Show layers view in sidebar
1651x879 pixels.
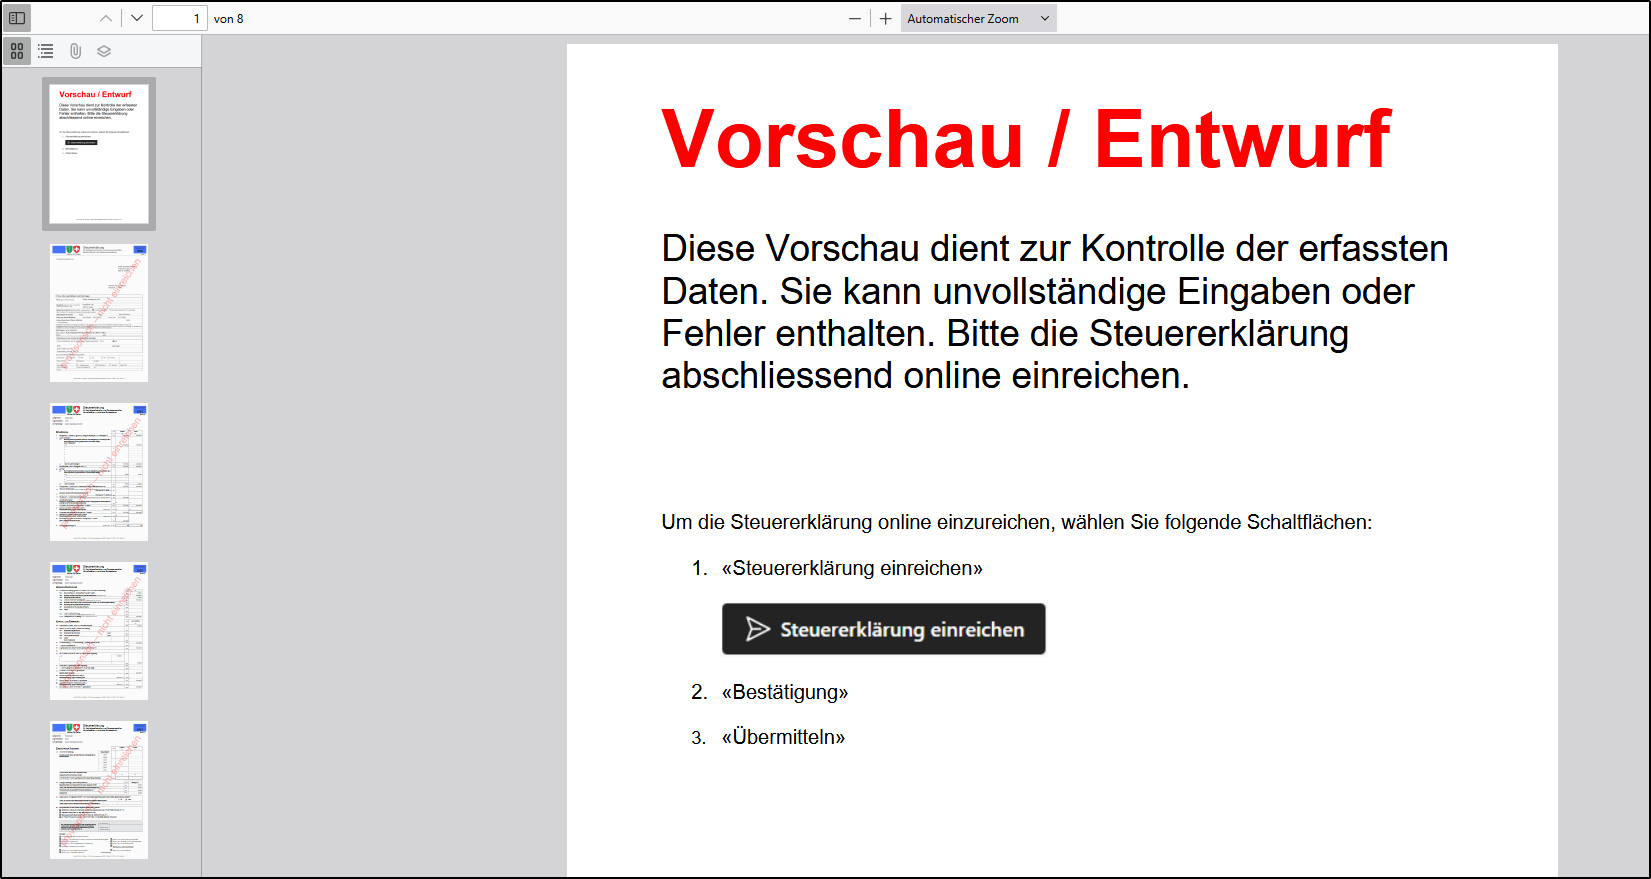click(x=104, y=51)
